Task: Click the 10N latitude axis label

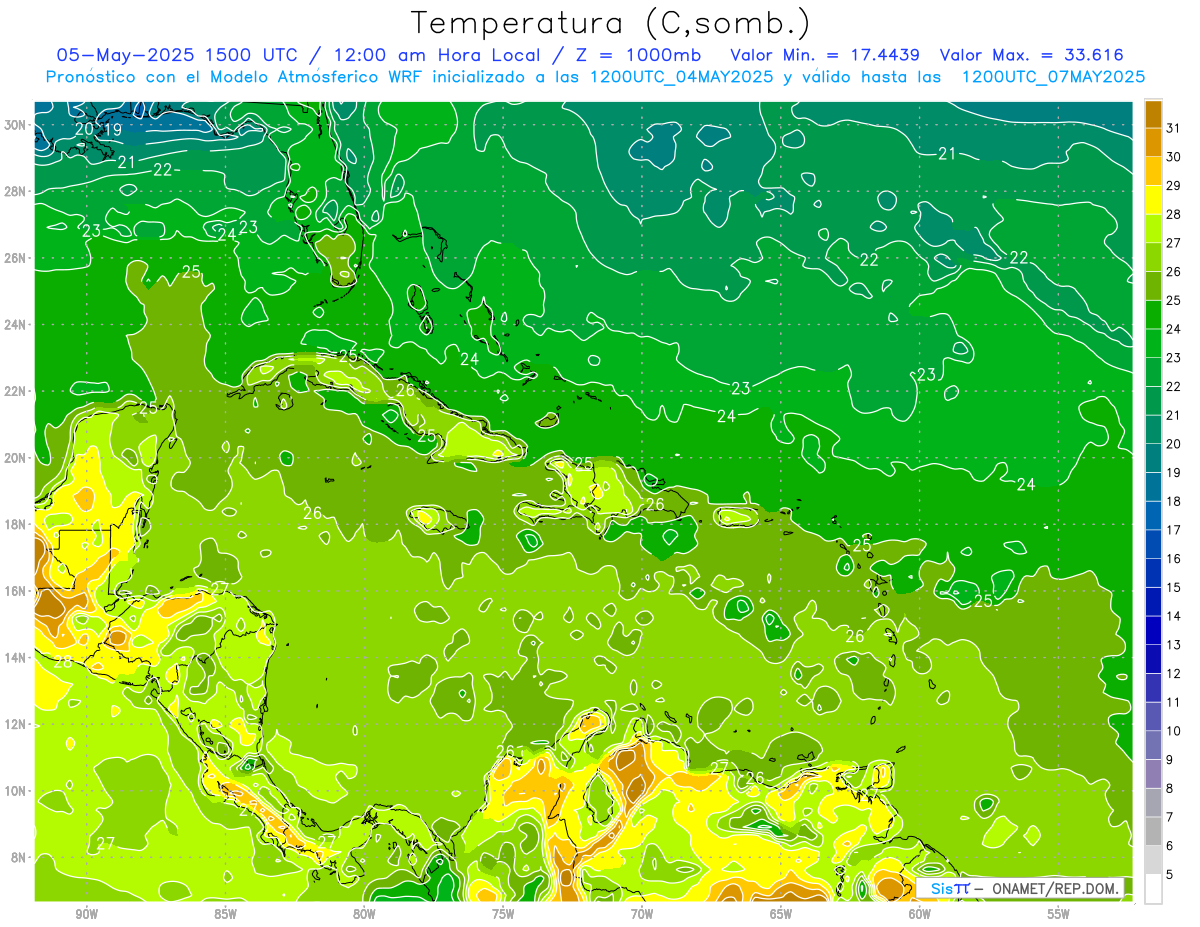Action: (x=16, y=791)
